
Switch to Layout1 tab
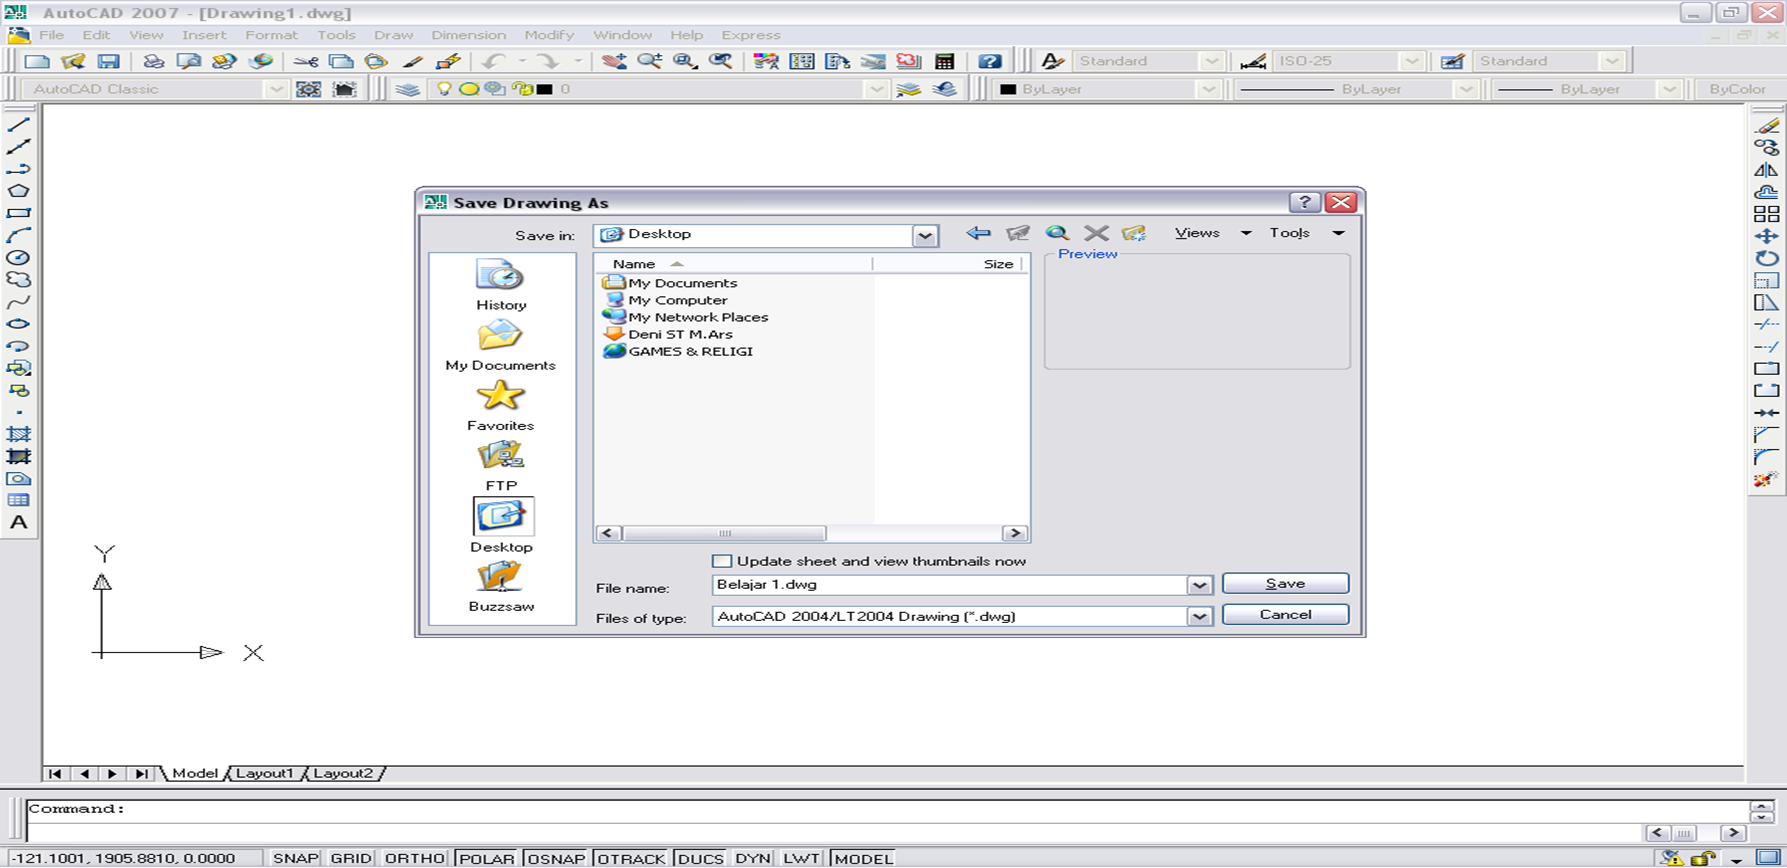pos(265,773)
